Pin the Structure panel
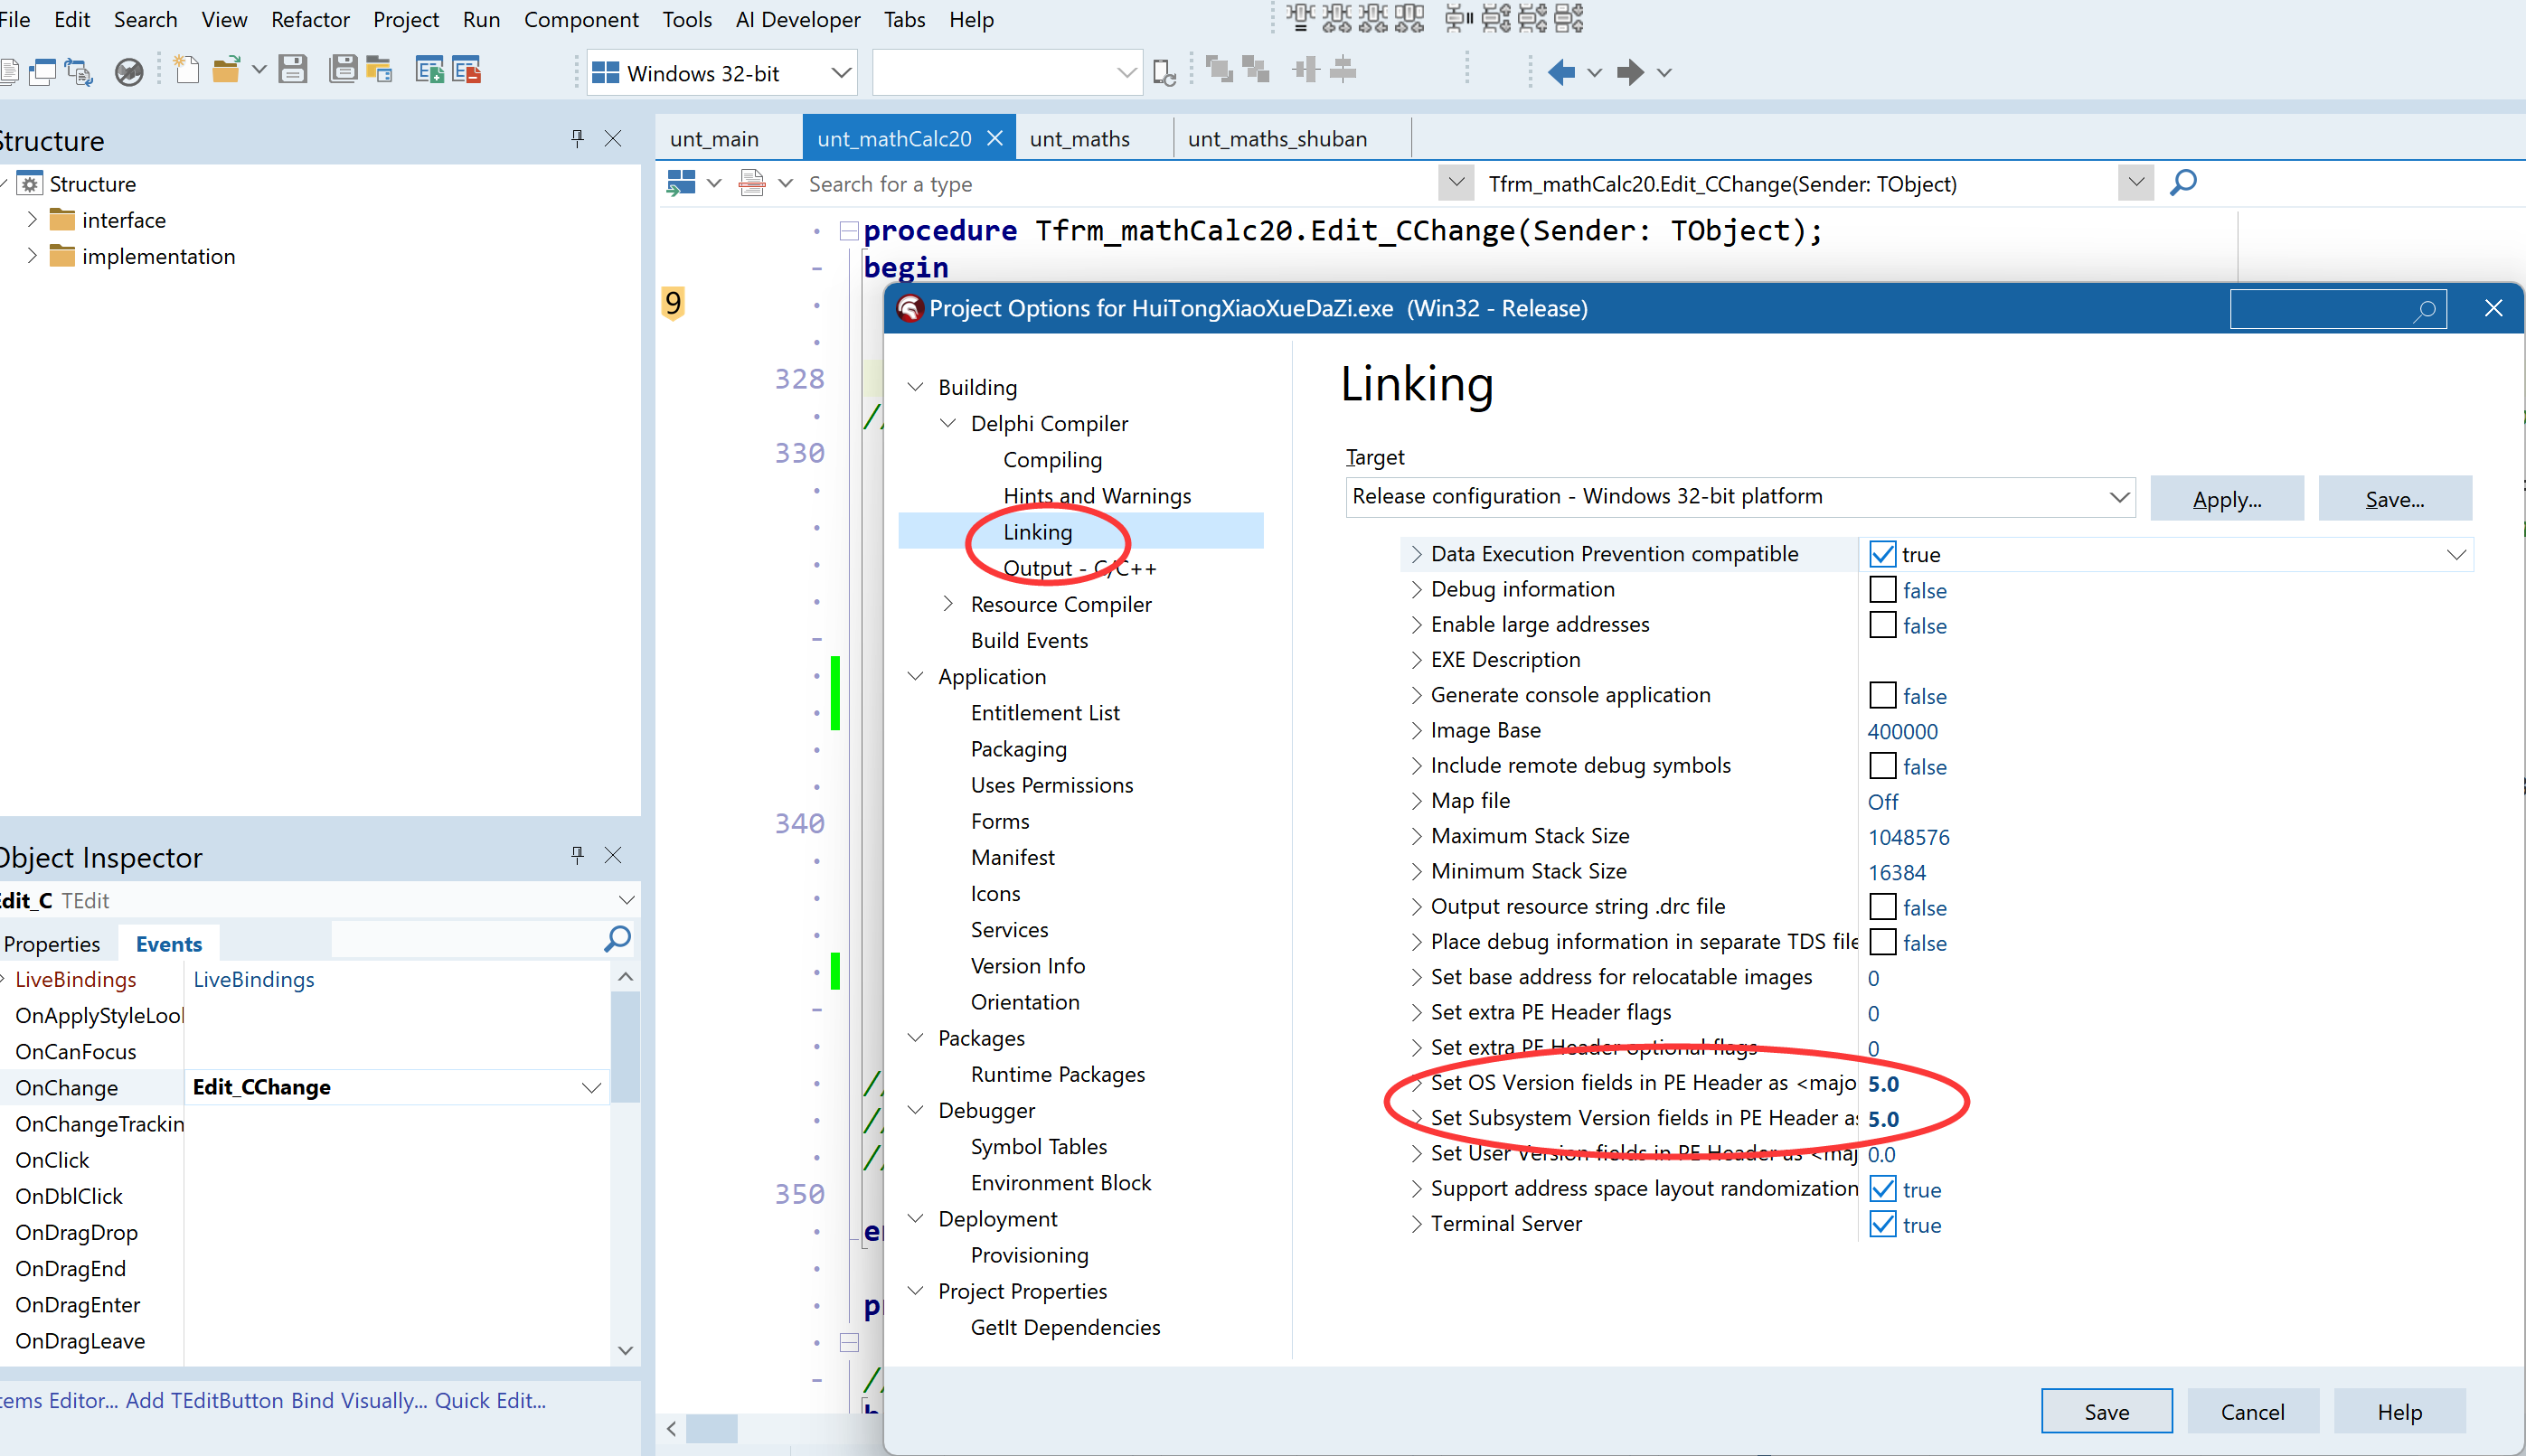Viewport: 2526px width, 1456px height. click(x=577, y=138)
